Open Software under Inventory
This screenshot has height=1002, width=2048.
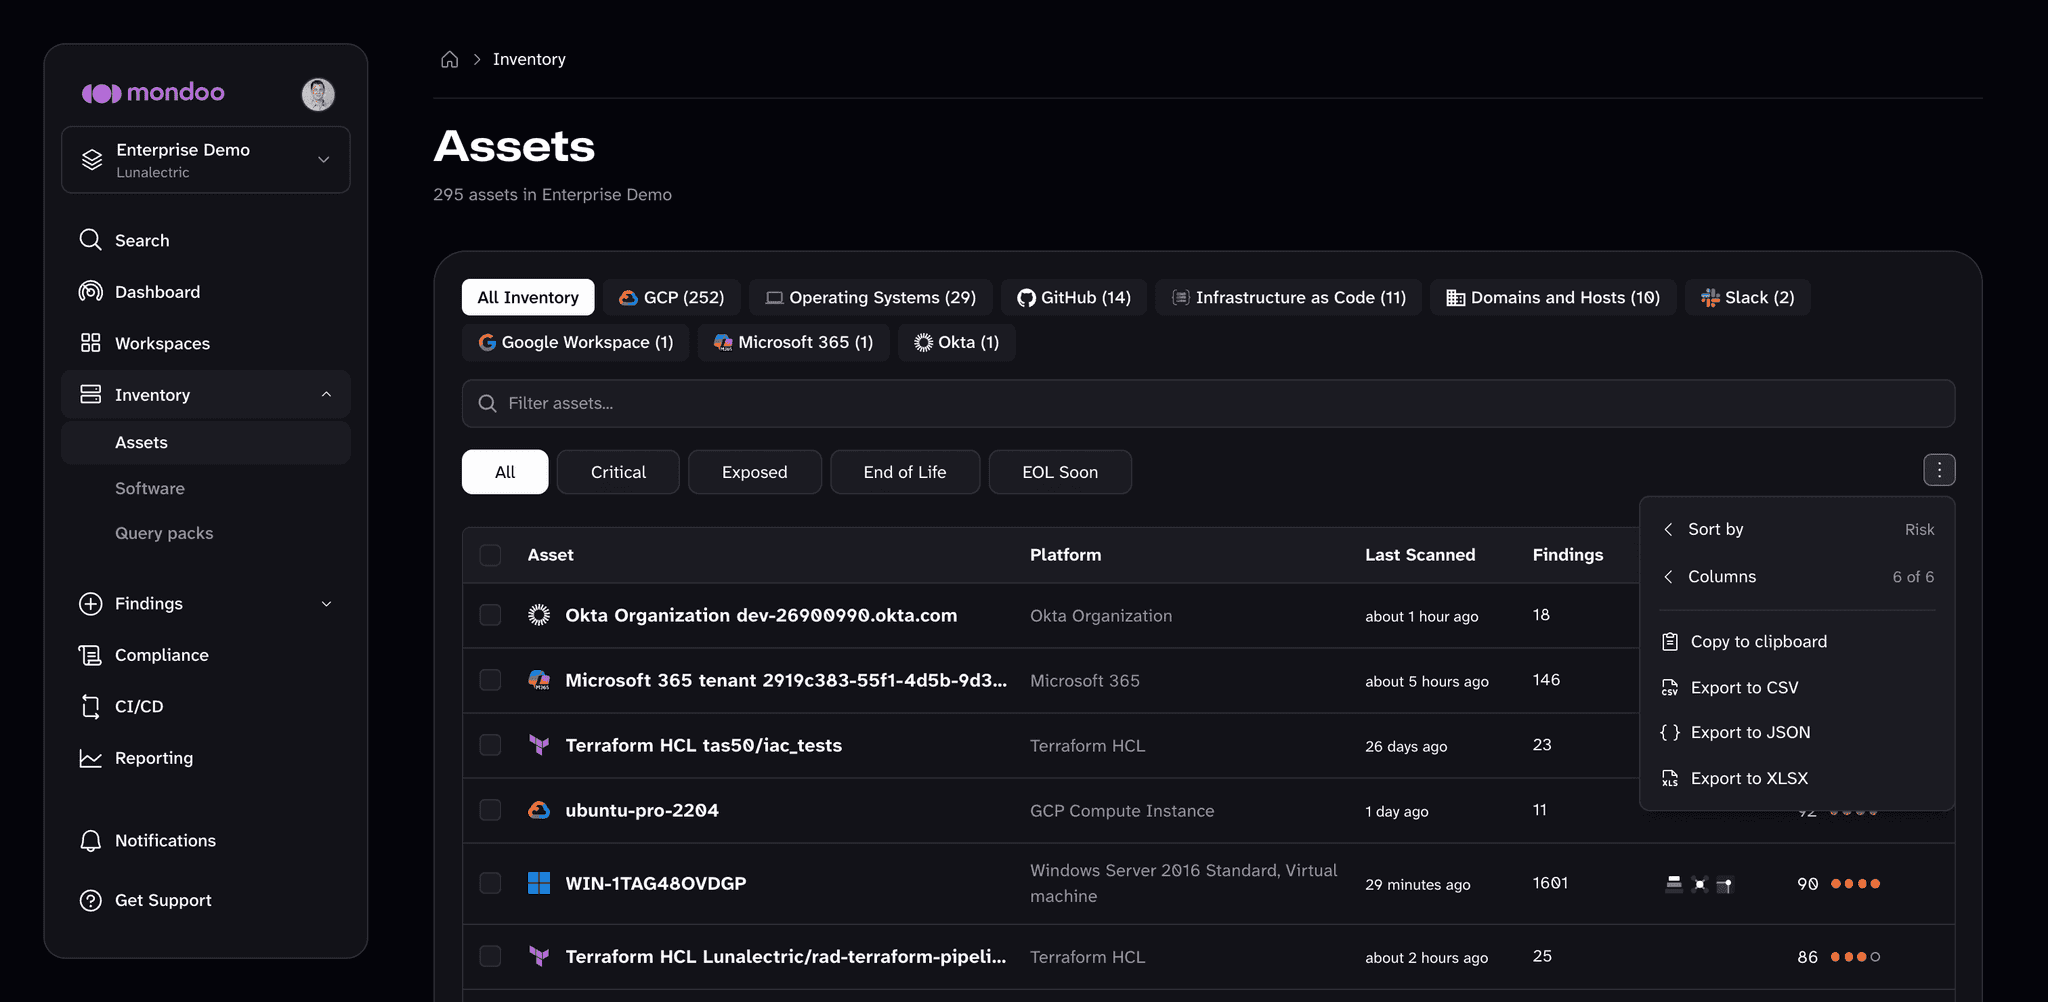pos(150,489)
